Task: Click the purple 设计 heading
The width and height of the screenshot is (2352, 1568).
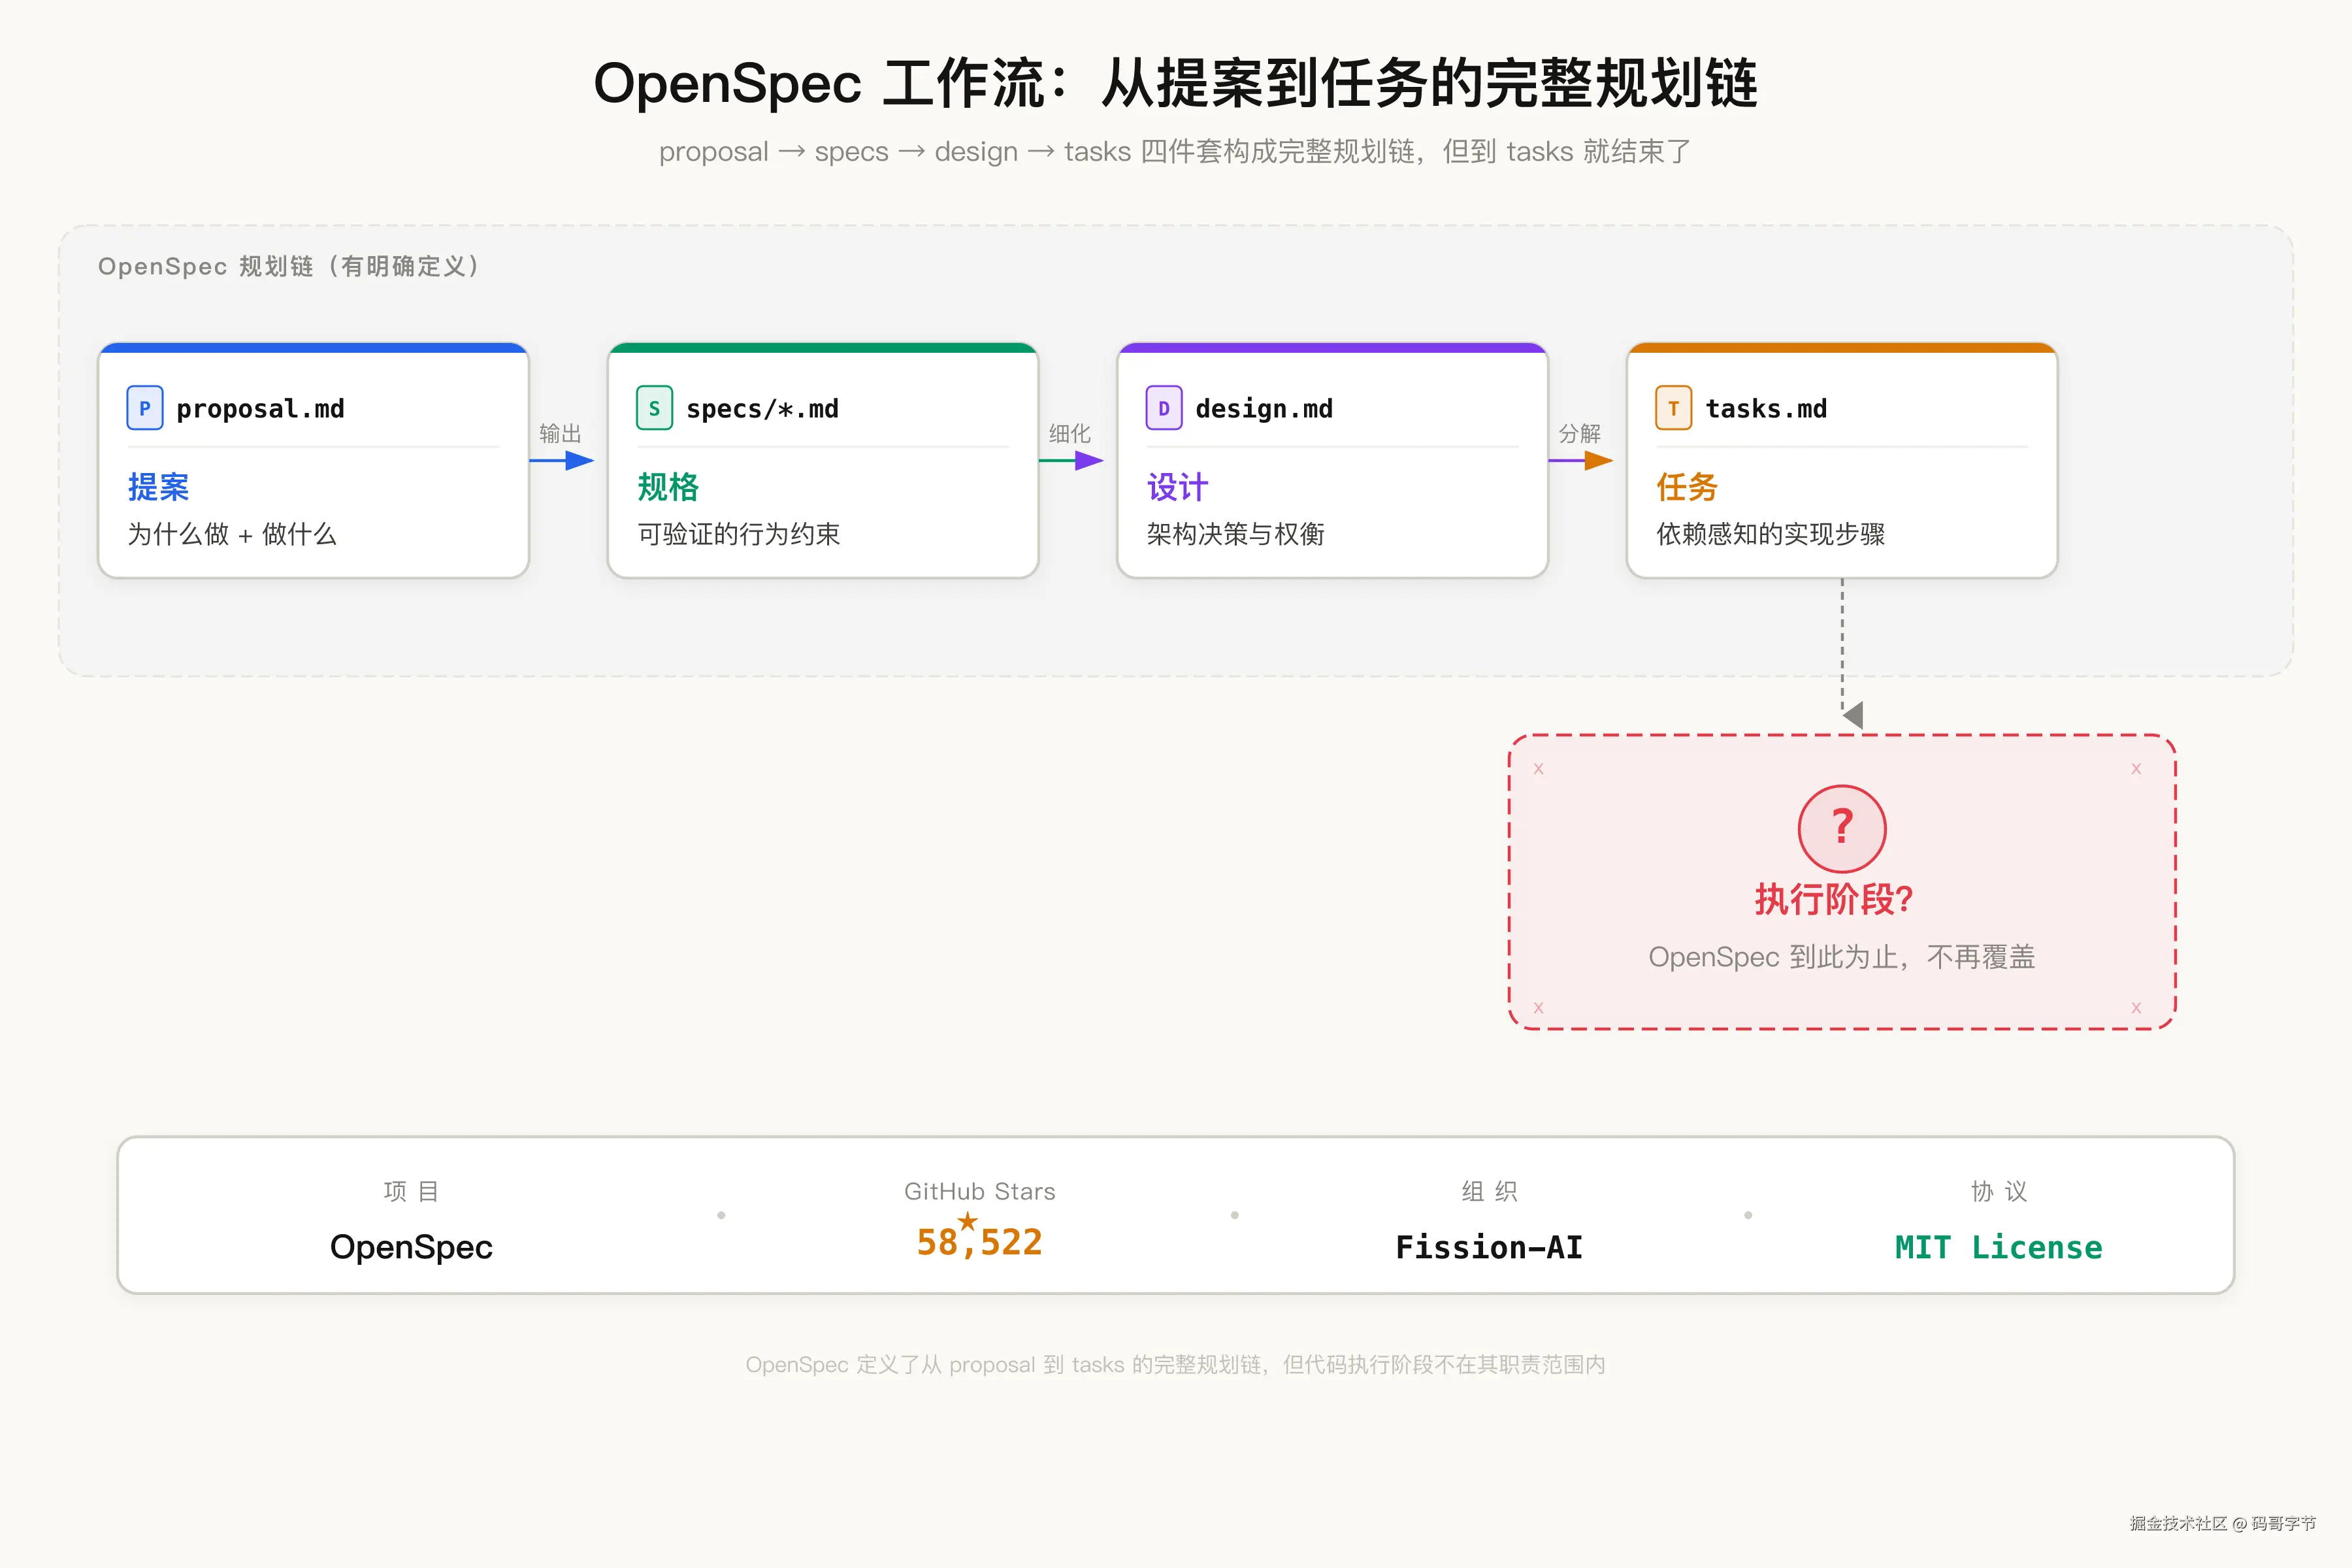Action: pyautogui.click(x=1177, y=487)
